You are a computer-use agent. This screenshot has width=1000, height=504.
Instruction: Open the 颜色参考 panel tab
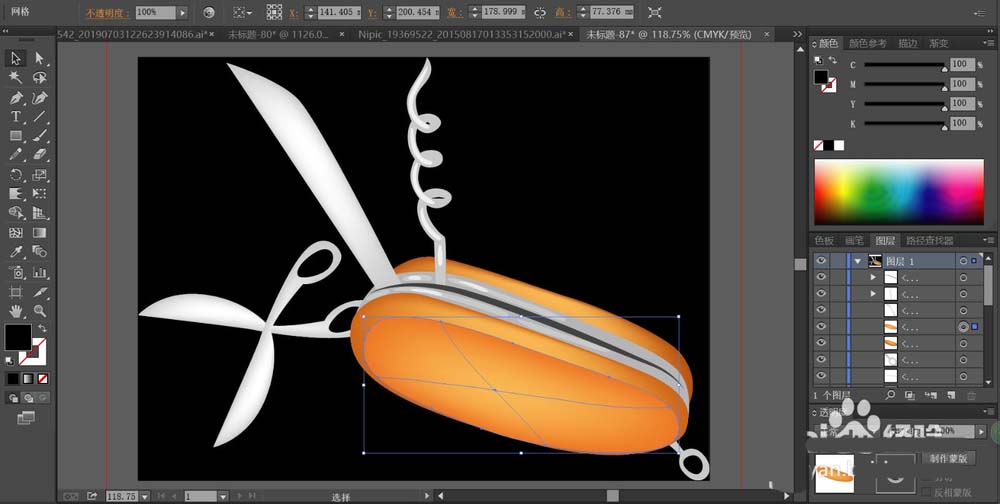tap(867, 43)
